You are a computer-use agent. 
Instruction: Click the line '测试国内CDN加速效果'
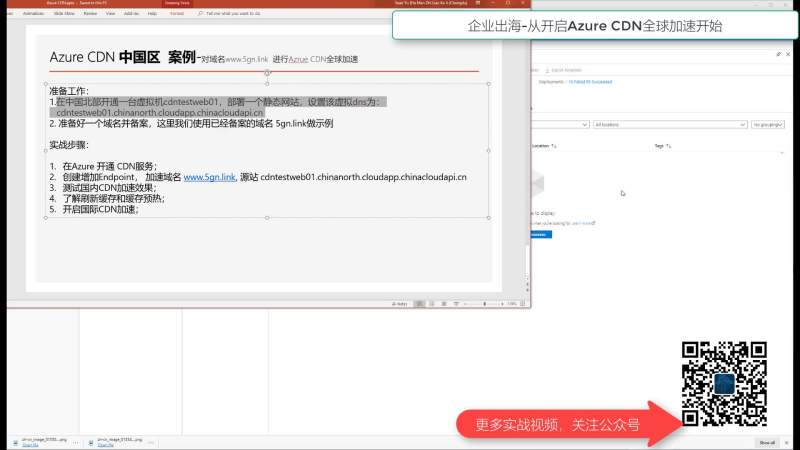(109, 188)
